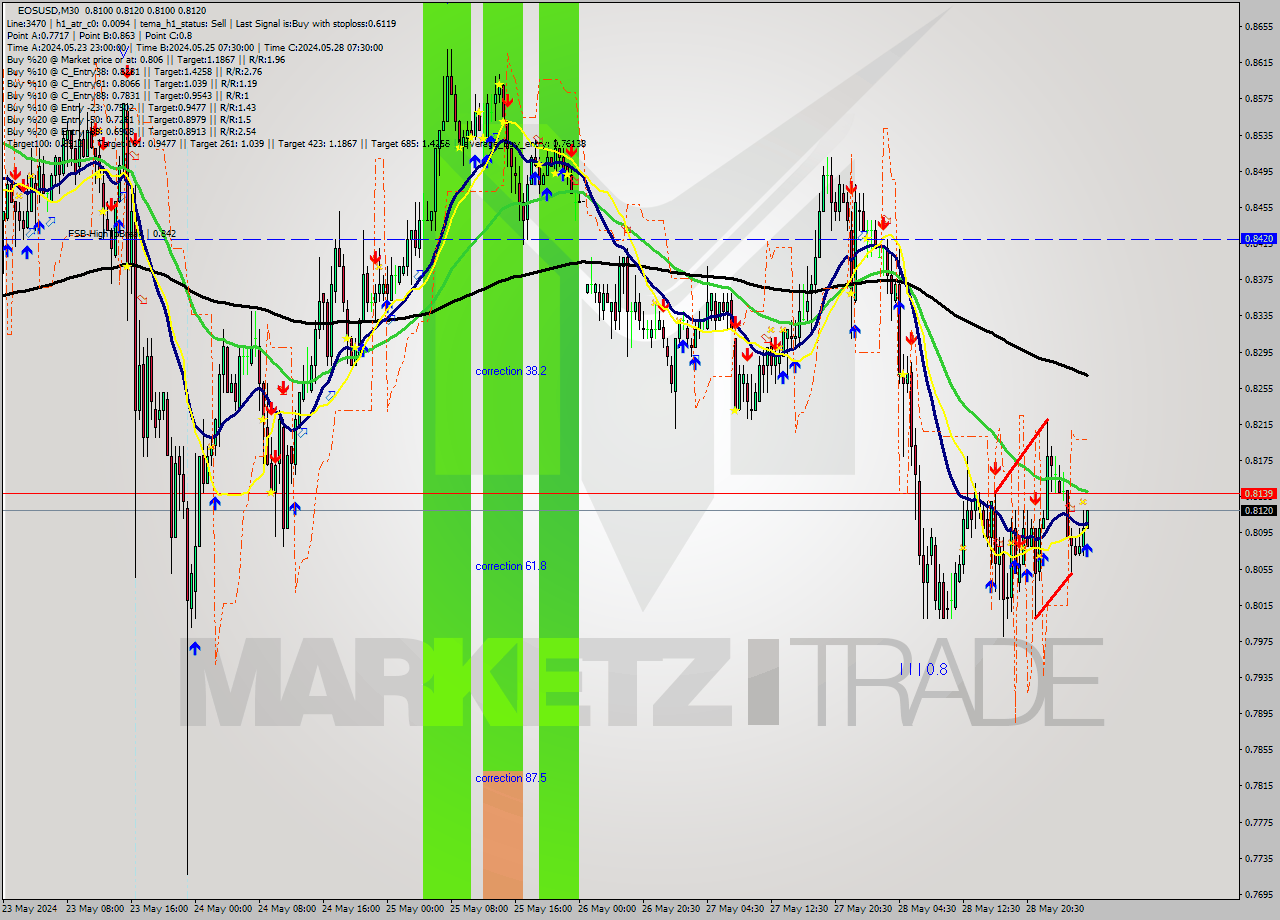1280x920 pixels.
Task: Click the 0.8655 price scale label
Action: [x=1258, y=27]
